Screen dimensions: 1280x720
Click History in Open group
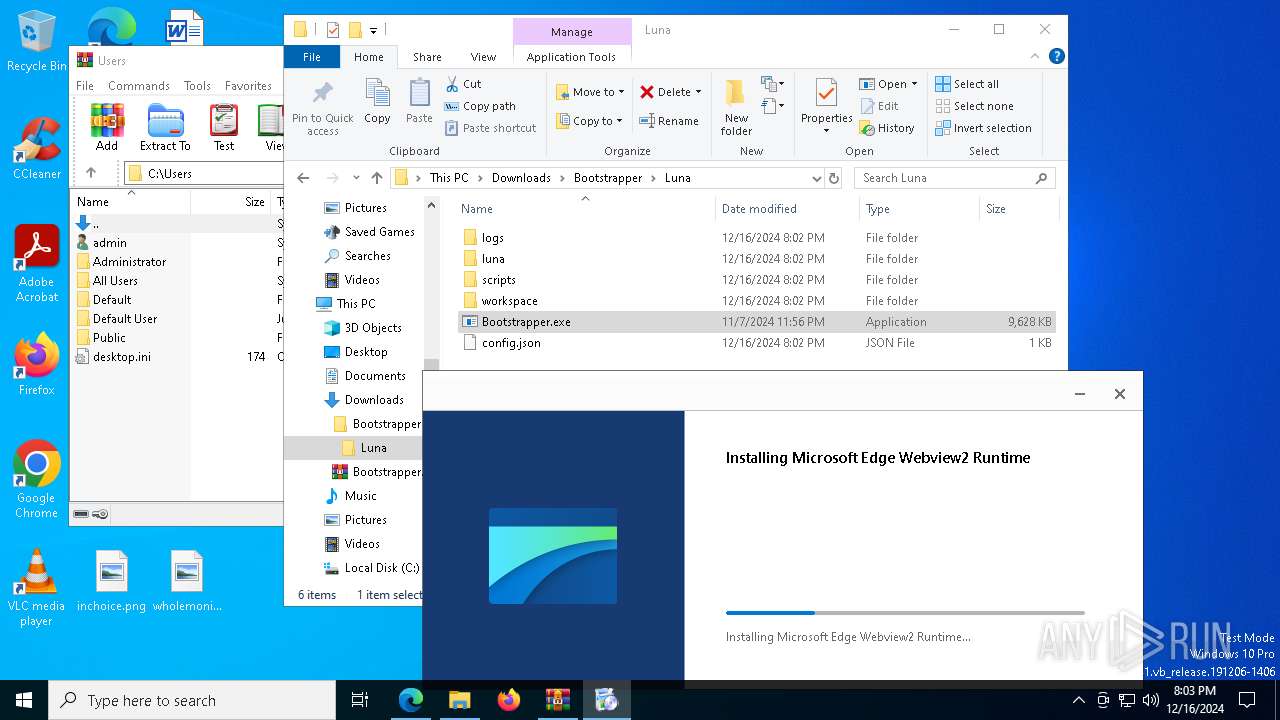pyautogui.click(x=887, y=128)
